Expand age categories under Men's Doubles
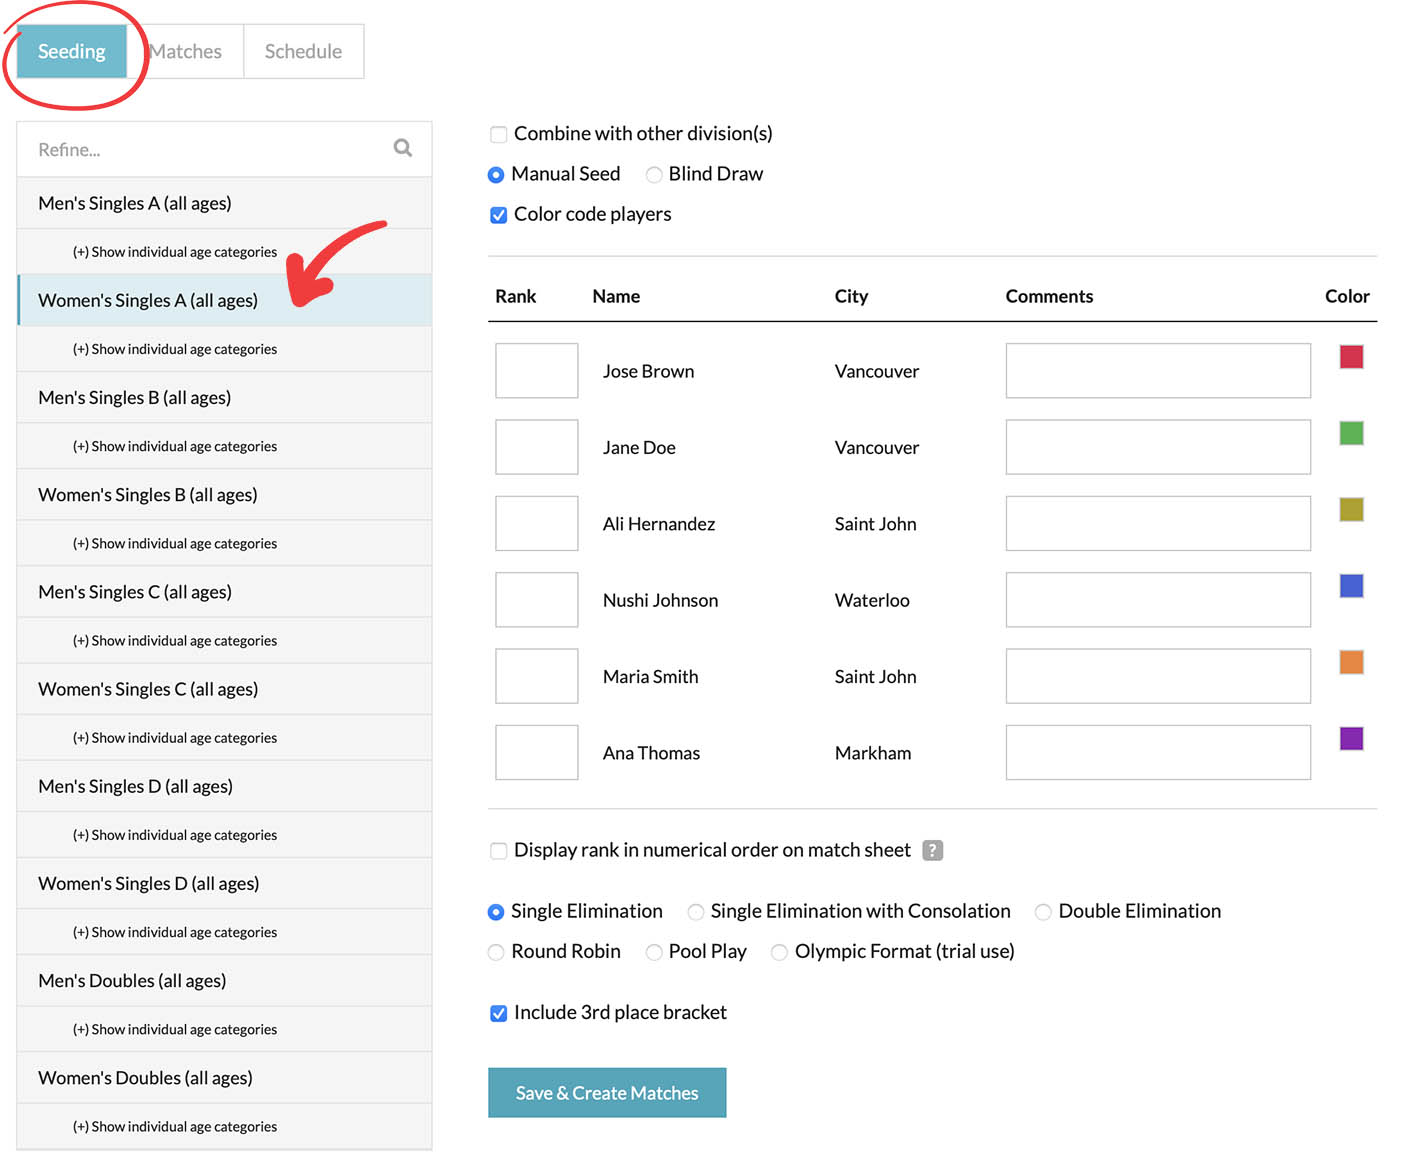Image resolution: width=1417 pixels, height=1169 pixels. coord(174,1030)
